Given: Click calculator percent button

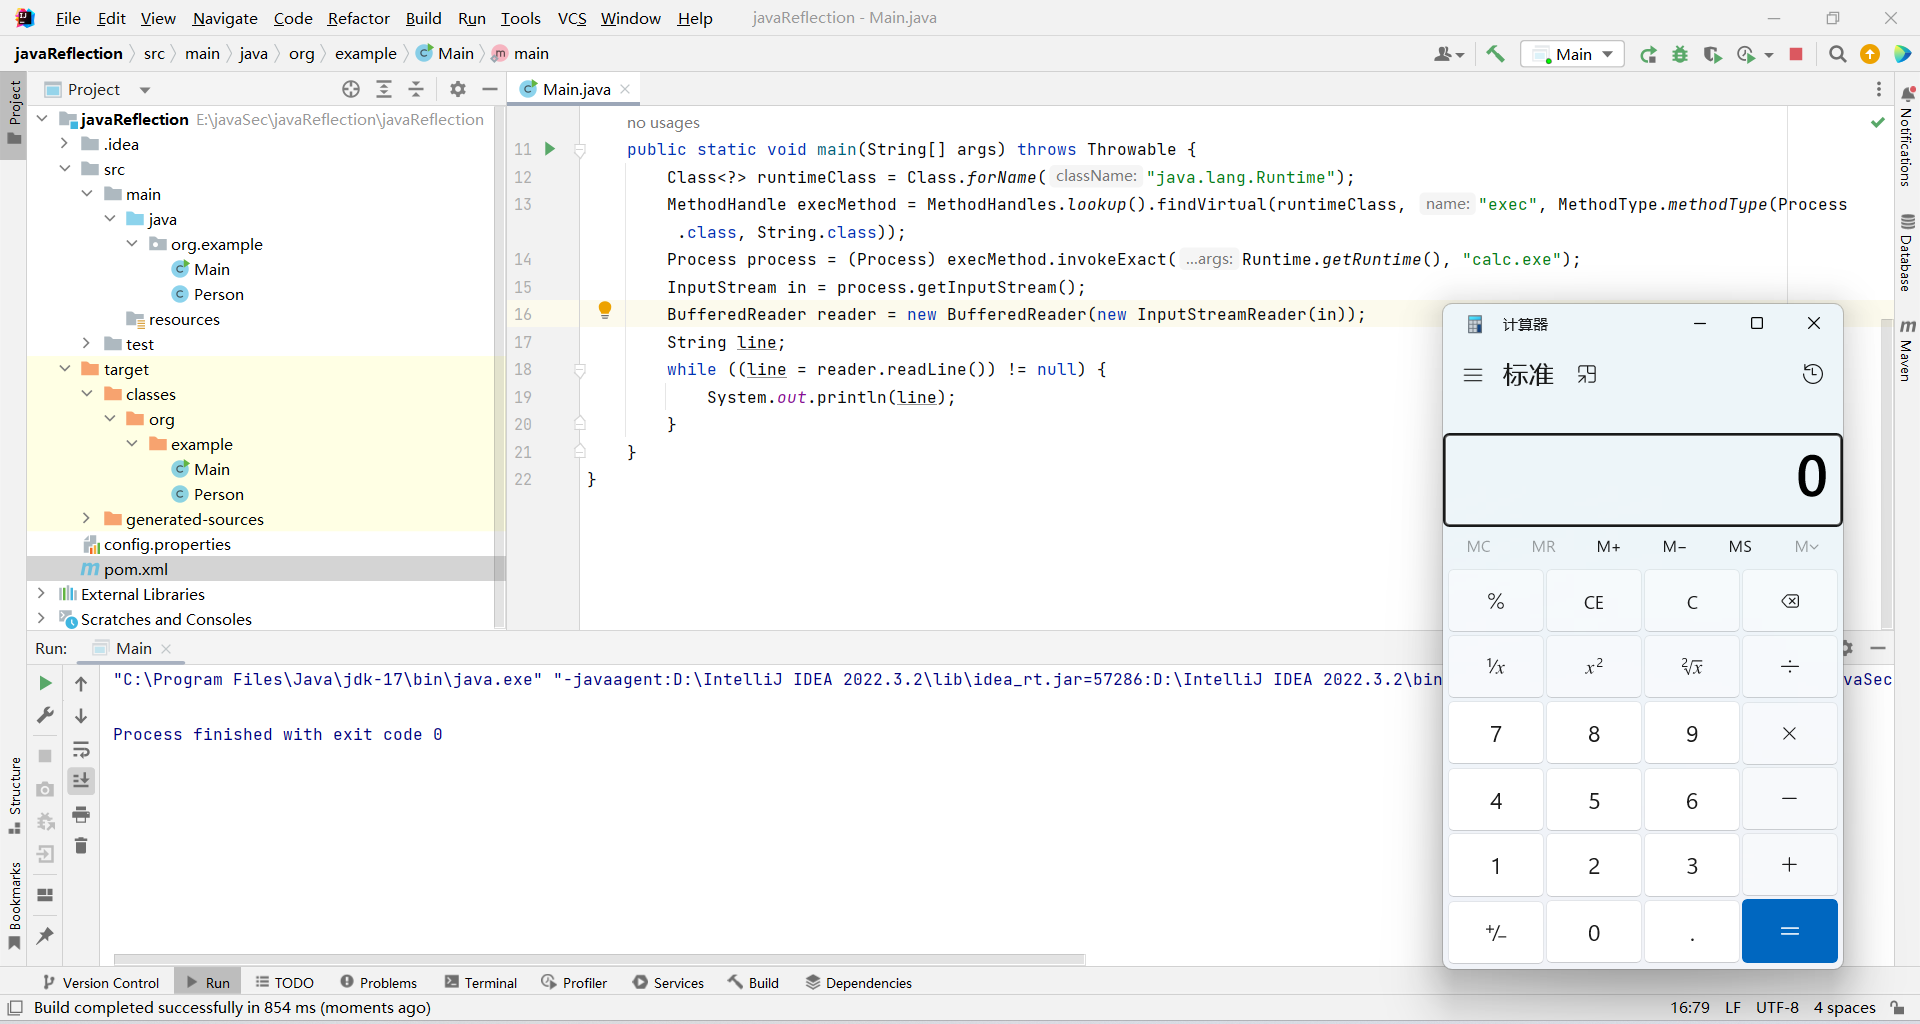Looking at the screenshot, I should (1495, 601).
